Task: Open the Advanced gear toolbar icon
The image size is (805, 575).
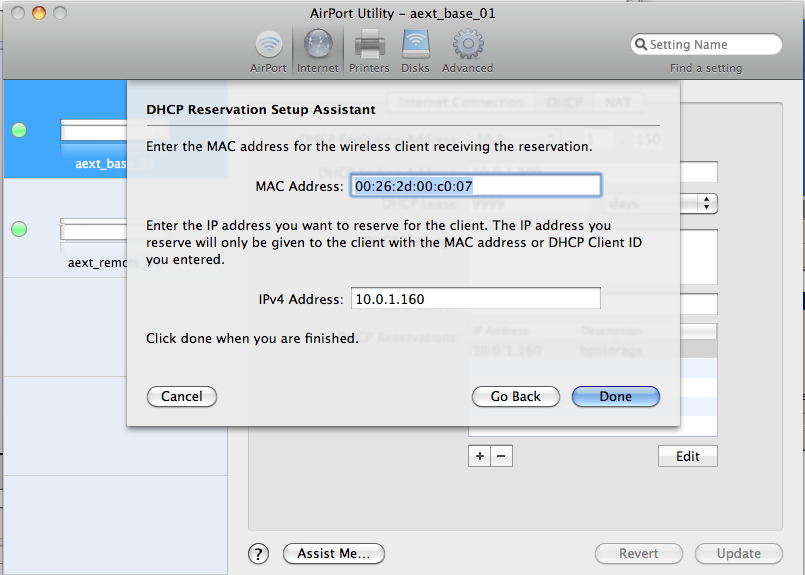Action: (467, 51)
